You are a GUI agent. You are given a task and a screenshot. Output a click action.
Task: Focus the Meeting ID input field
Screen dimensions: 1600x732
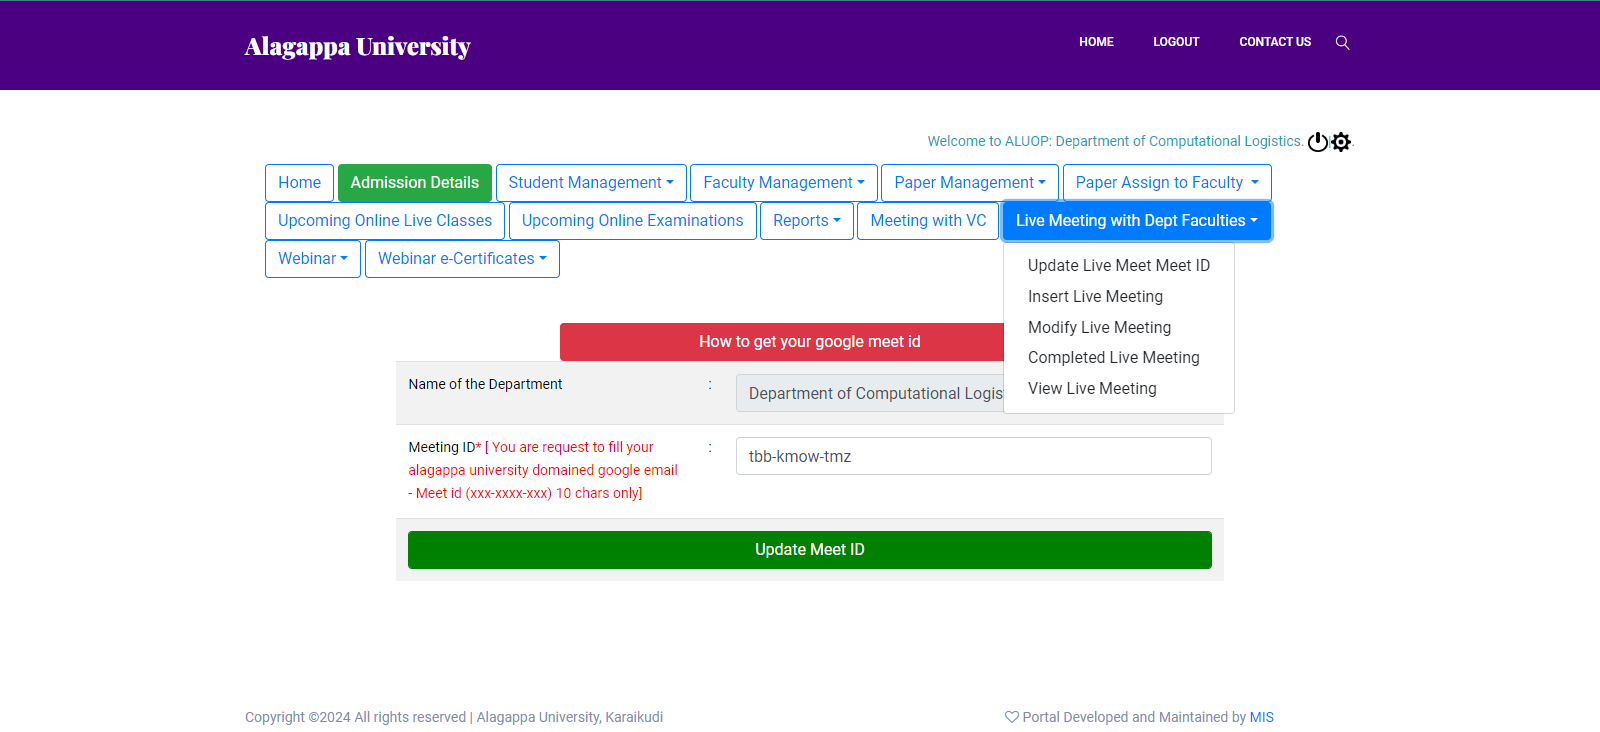974,456
